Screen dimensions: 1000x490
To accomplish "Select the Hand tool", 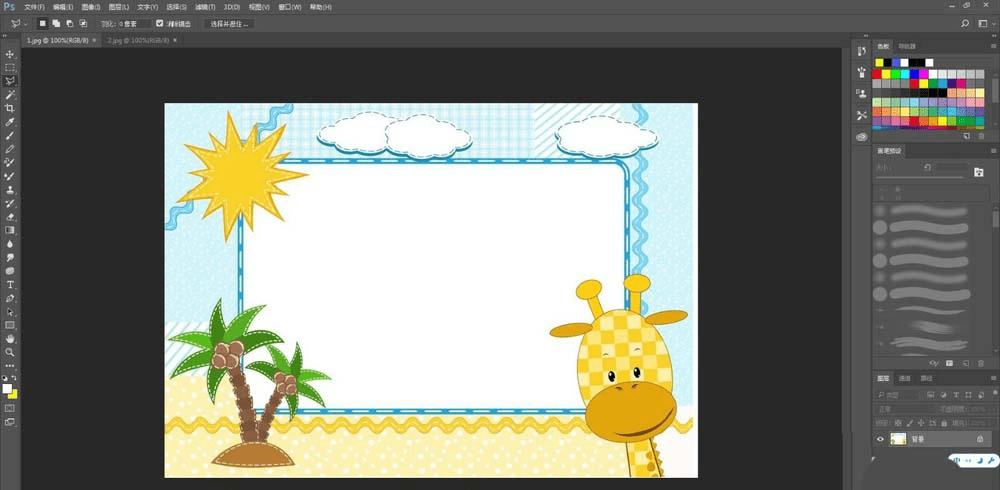I will pyautogui.click(x=10, y=339).
